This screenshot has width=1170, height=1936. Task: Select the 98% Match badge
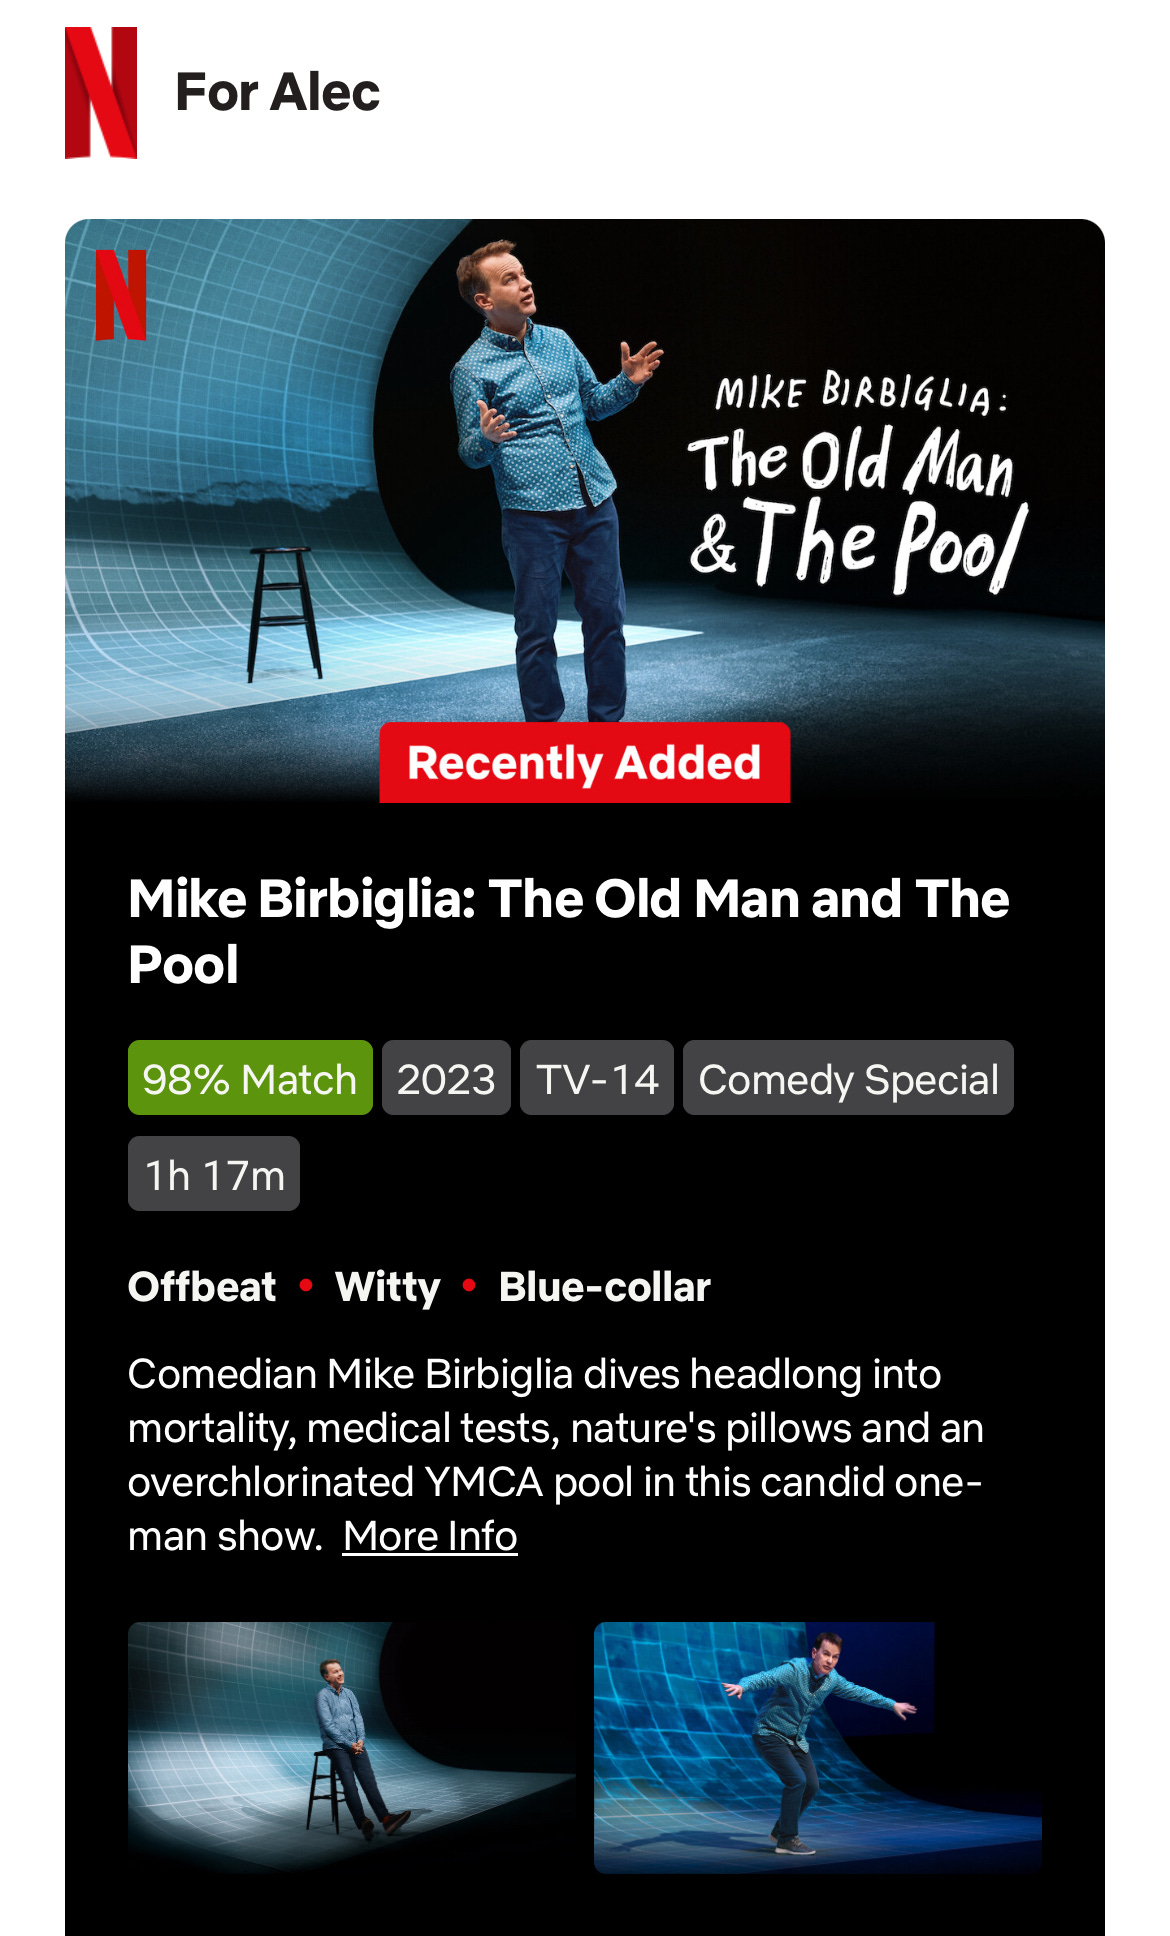[x=250, y=1078]
